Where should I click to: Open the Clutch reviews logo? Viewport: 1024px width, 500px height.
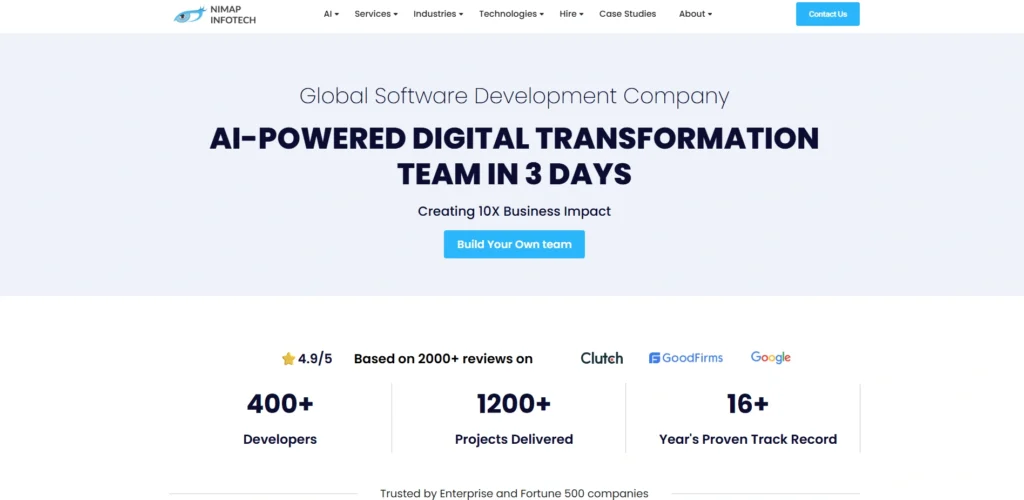coord(601,358)
